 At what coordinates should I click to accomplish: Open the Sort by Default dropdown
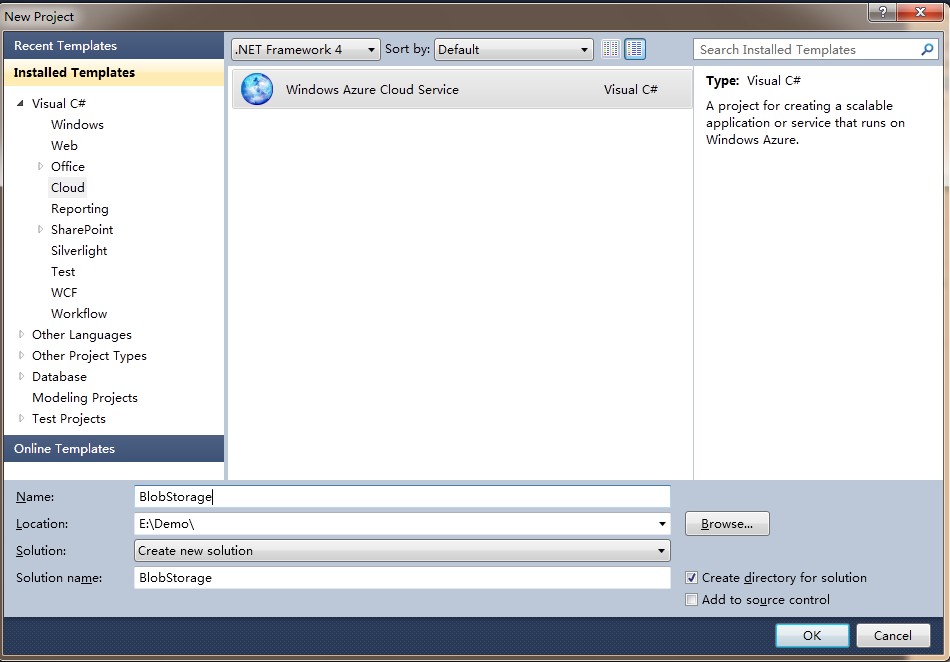[513, 50]
